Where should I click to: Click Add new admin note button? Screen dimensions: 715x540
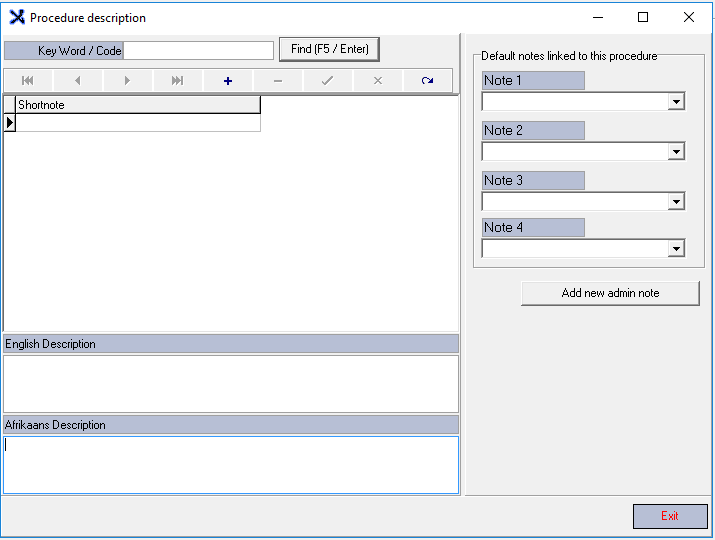click(610, 293)
